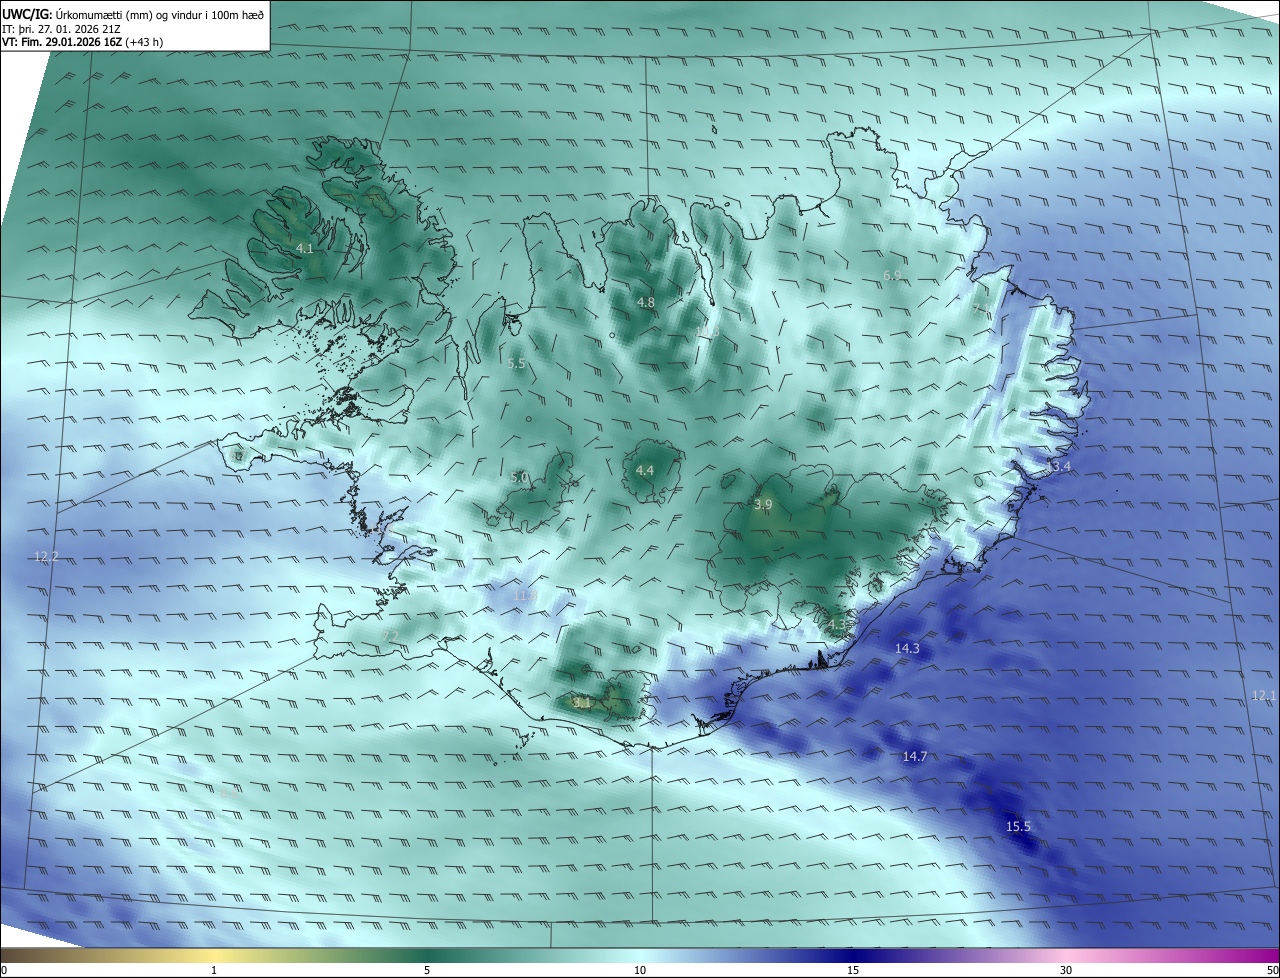Click the 4.1 value over the Westfjords
Screen dimensions: 1280x978
tap(305, 248)
